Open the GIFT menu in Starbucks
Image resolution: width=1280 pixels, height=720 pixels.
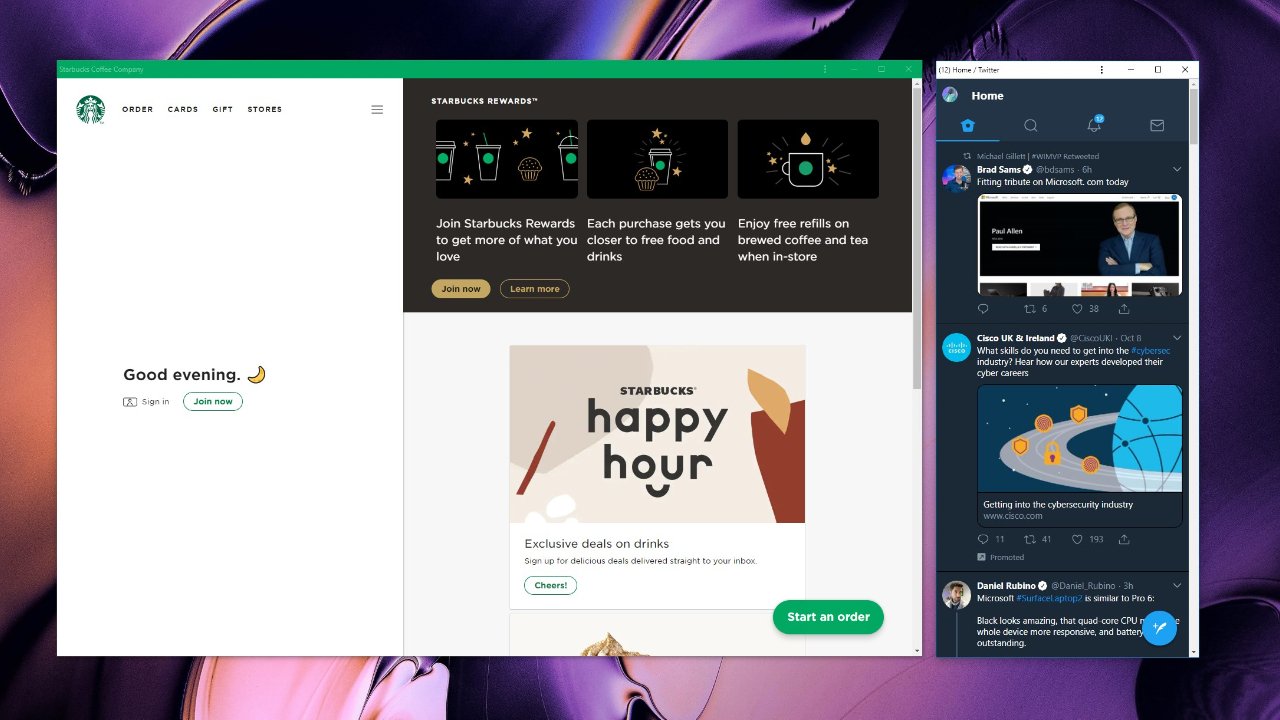pyautogui.click(x=222, y=109)
